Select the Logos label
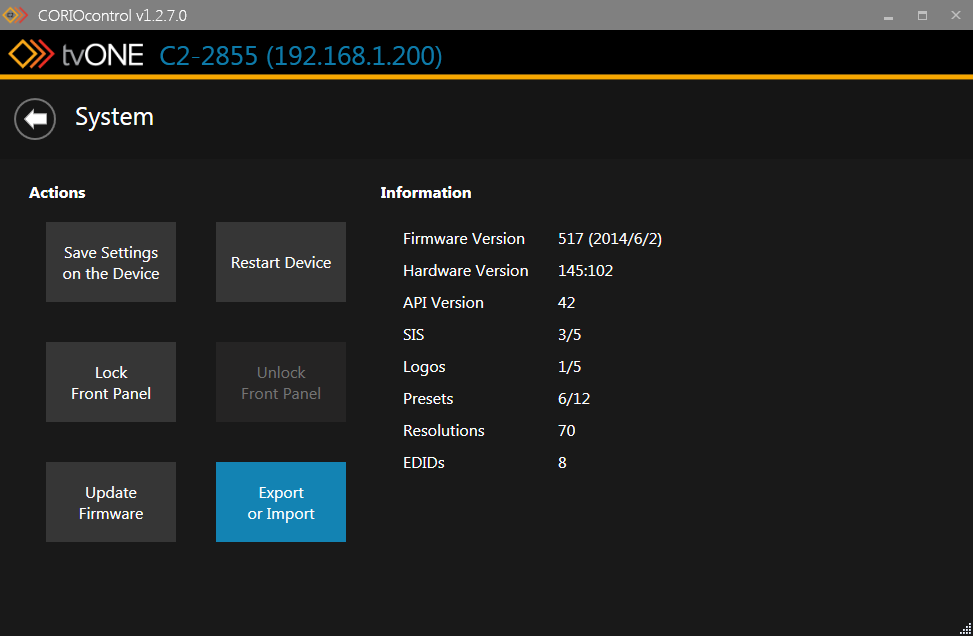The height and width of the screenshot is (636, 973). click(424, 367)
